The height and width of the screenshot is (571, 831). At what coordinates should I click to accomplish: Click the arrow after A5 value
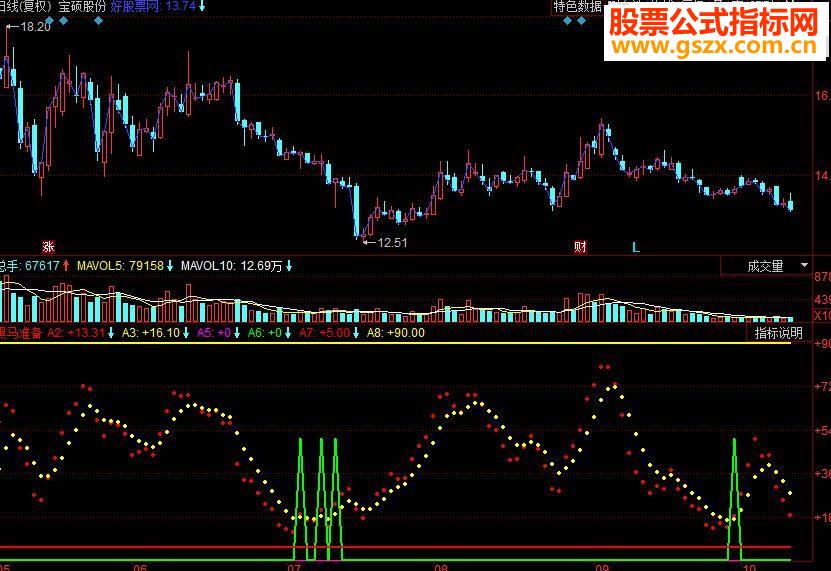[237, 333]
